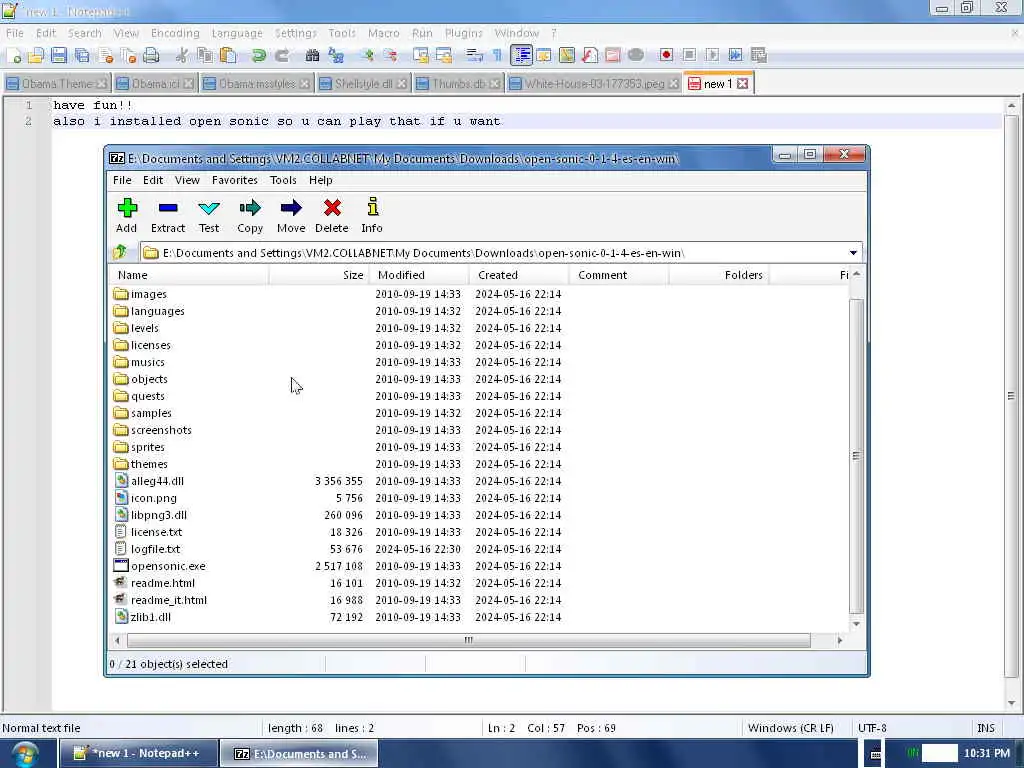This screenshot has width=1024, height=768.
Task: Click the Replace icon in Notepad++ toolbar
Action: 336,56
